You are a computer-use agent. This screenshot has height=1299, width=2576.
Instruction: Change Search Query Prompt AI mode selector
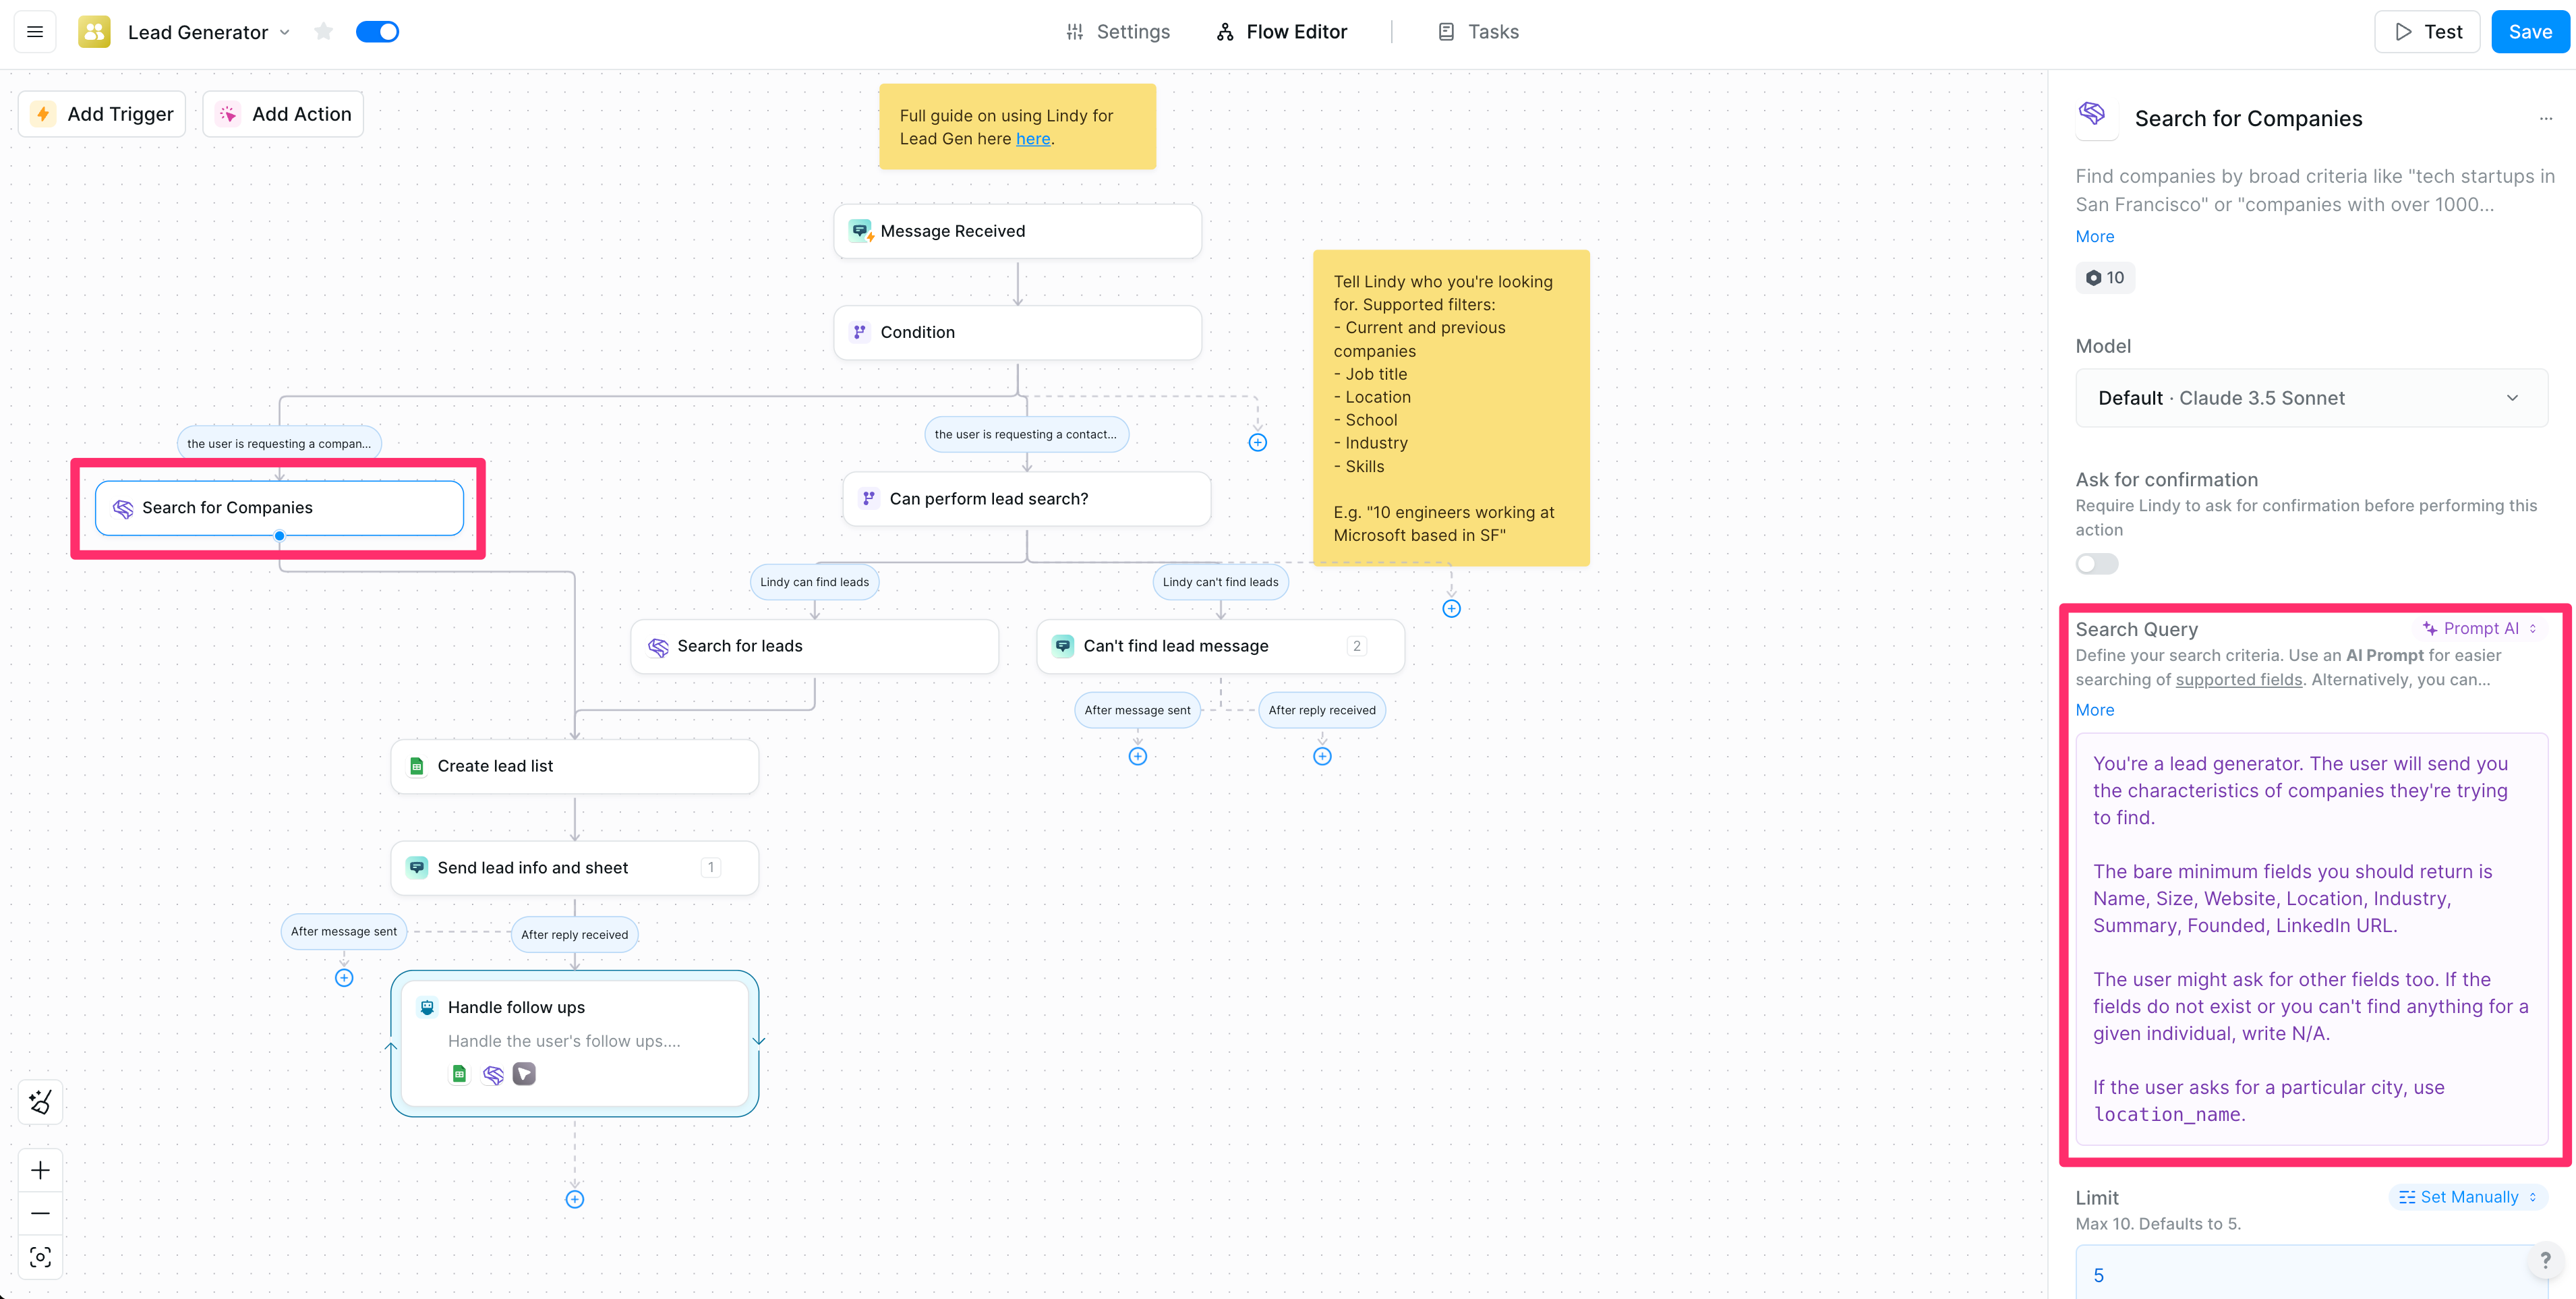[x=2479, y=629]
